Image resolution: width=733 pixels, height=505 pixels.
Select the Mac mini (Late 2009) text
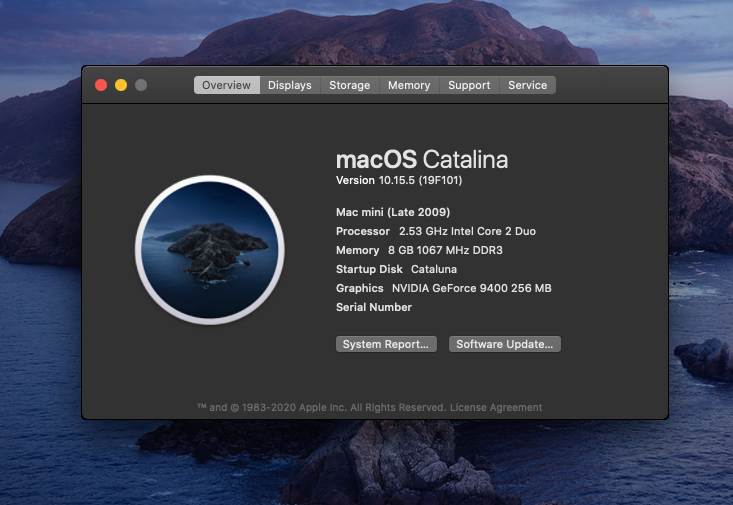[x=393, y=212]
